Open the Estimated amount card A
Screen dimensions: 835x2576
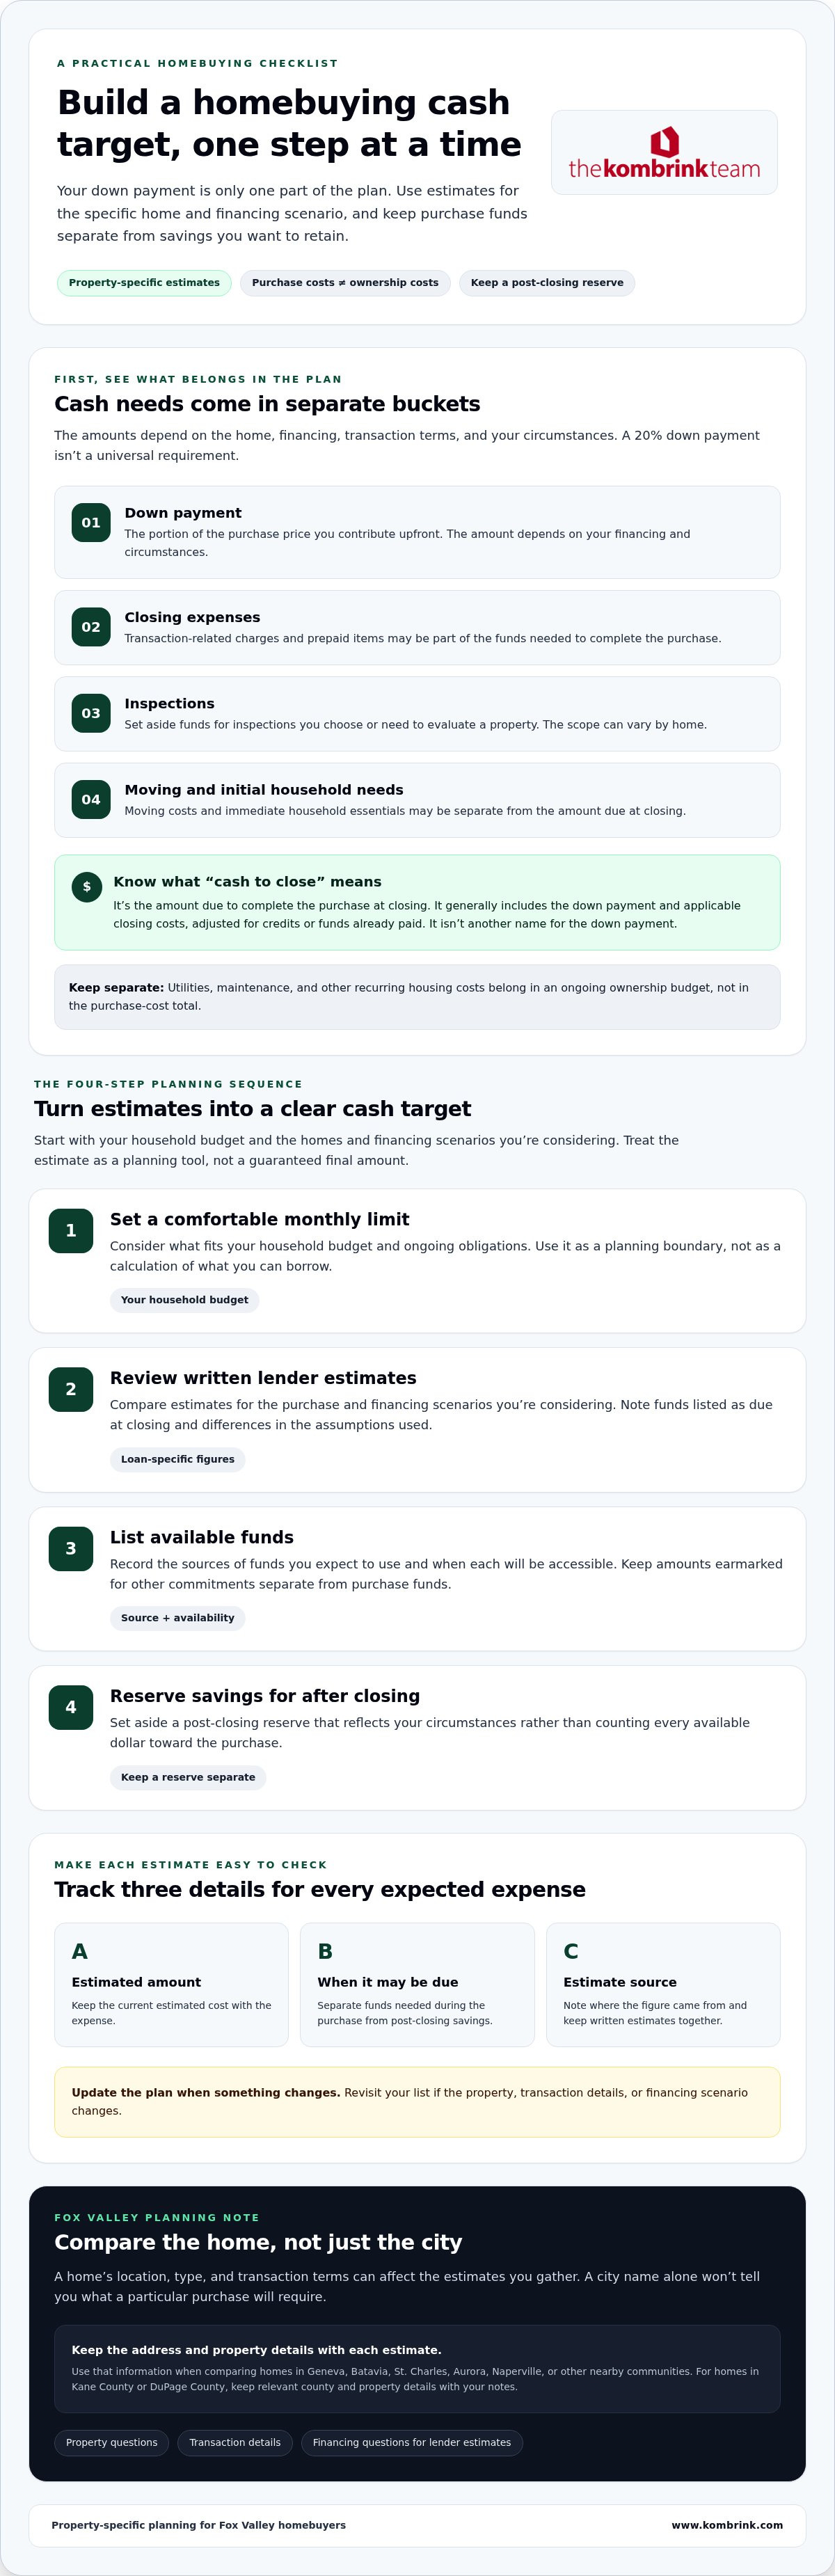171,1985
